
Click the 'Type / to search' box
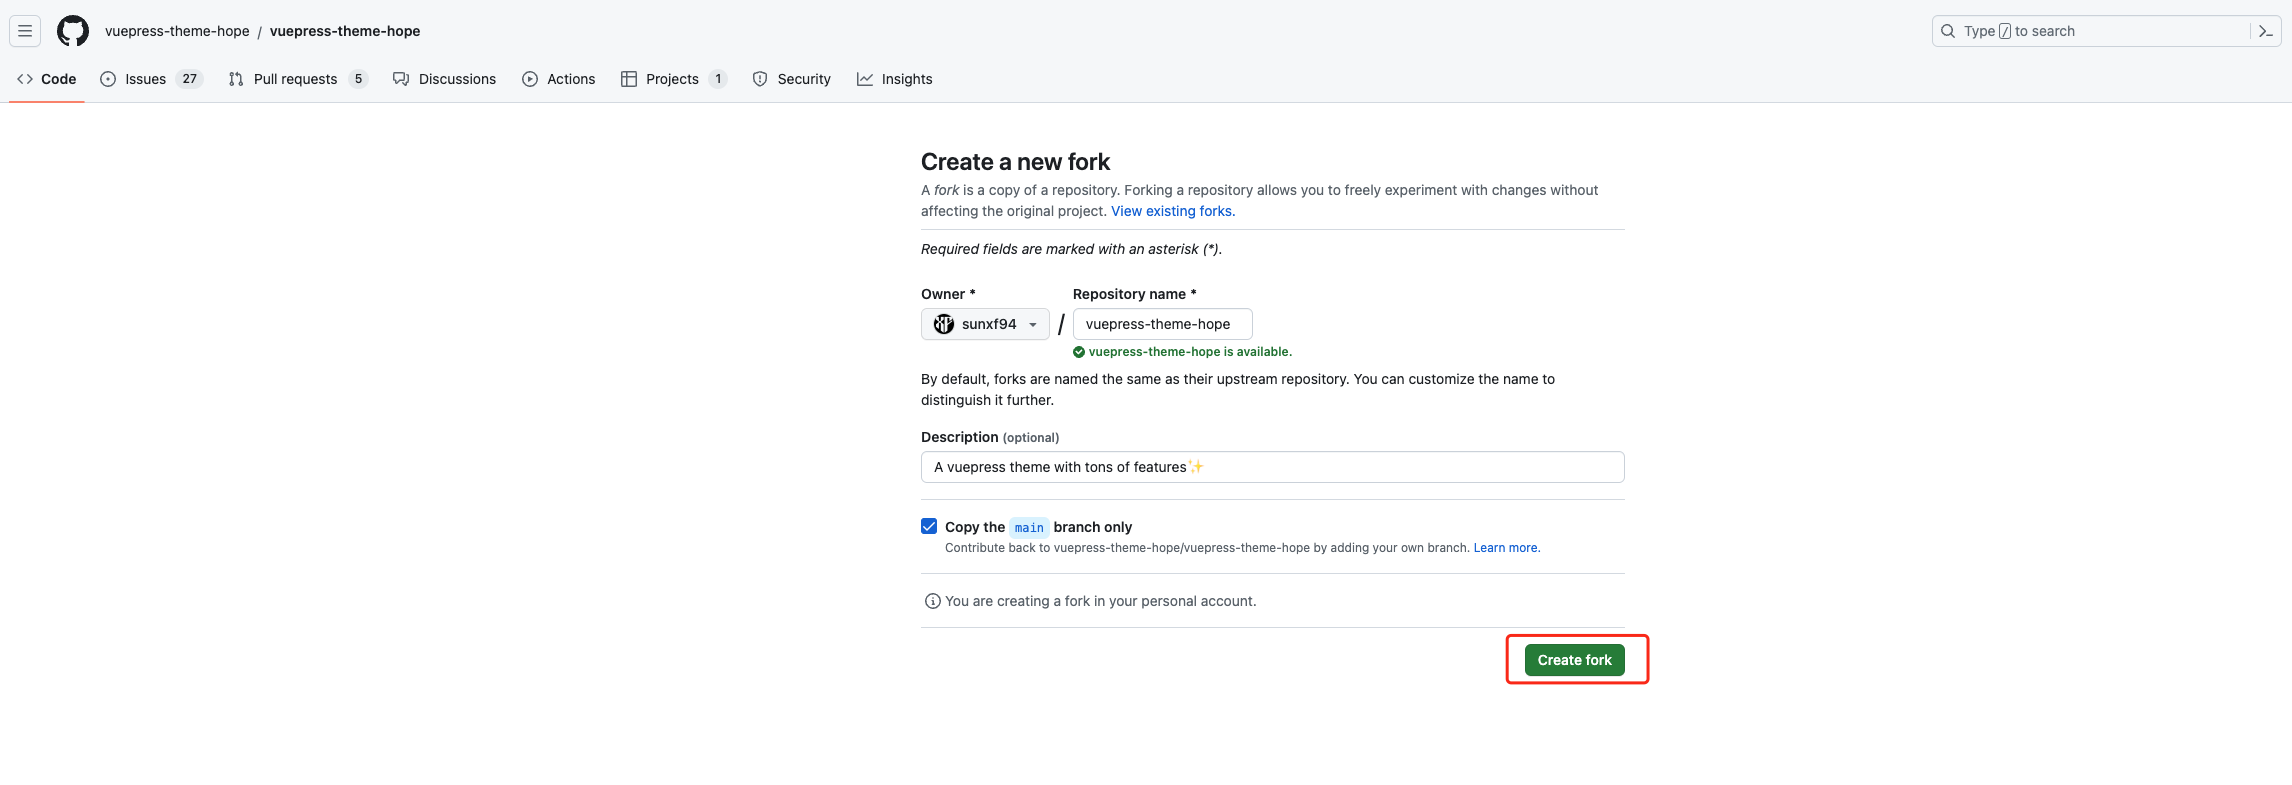click(2106, 31)
